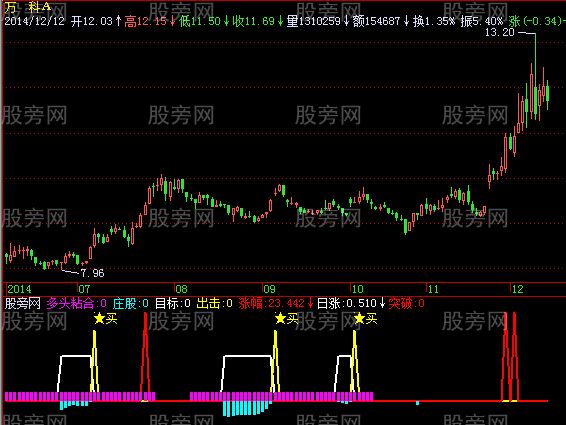Click the 涨幅:23.442 indicator value

click(x=272, y=303)
